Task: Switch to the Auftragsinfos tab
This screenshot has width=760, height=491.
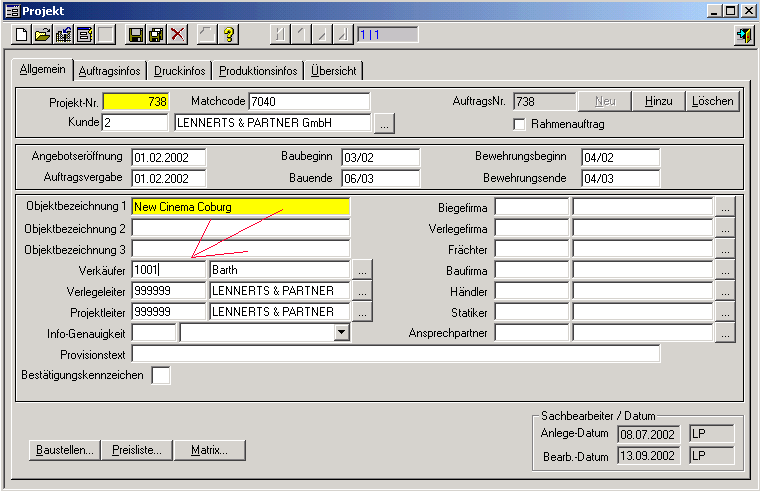Action: pyautogui.click(x=110, y=71)
